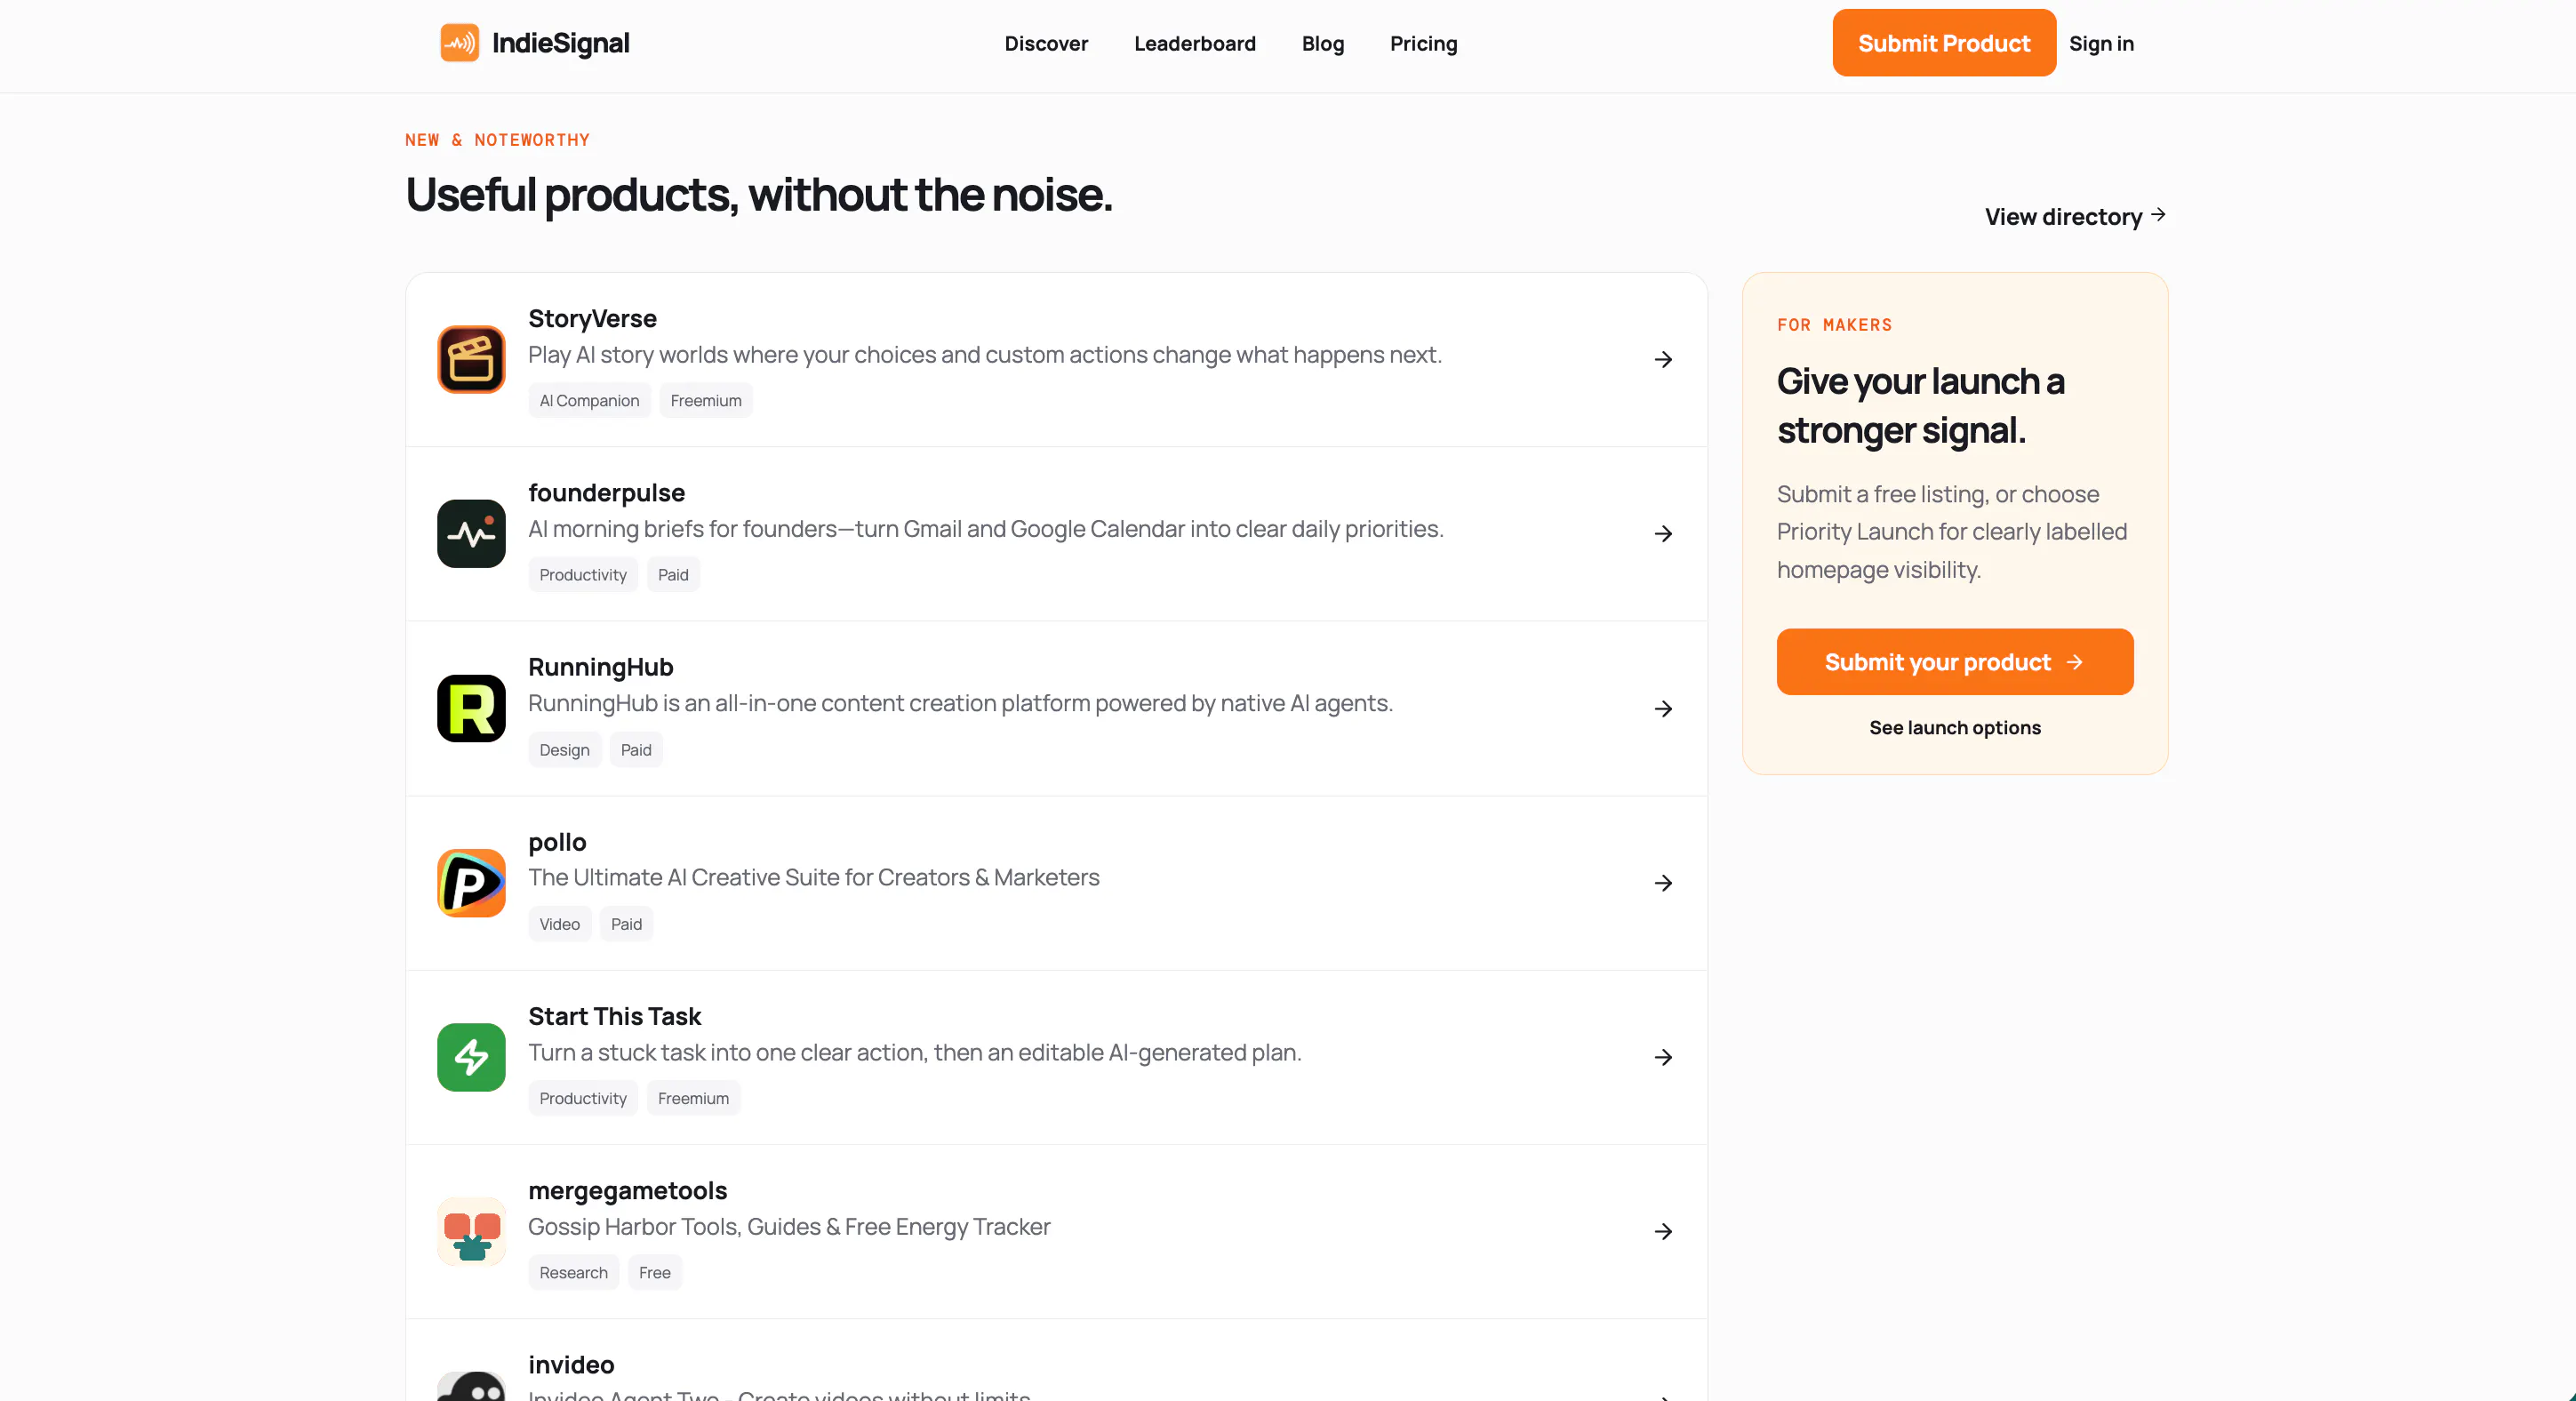
Task: Click the arrow on the founderpulse row
Action: 1663,534
